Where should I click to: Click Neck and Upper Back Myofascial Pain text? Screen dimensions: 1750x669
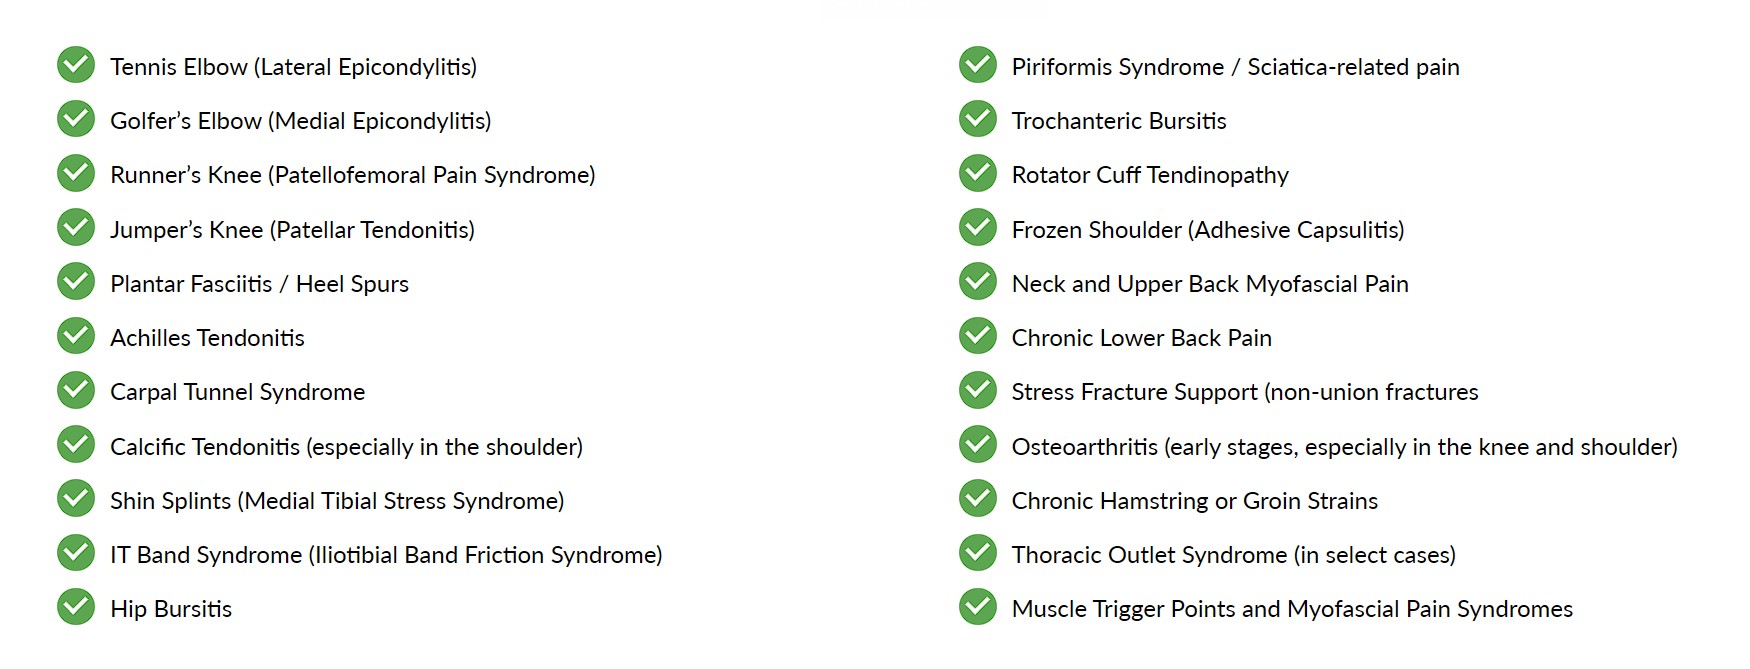pyautogui.click(x=1210, y=284)
